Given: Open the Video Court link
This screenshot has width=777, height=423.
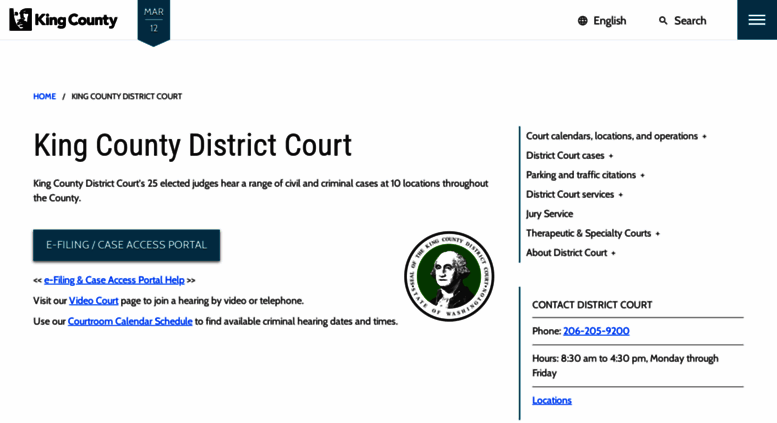Looking at the screenshot, I should pyautogui.click(x=94, y=301).
